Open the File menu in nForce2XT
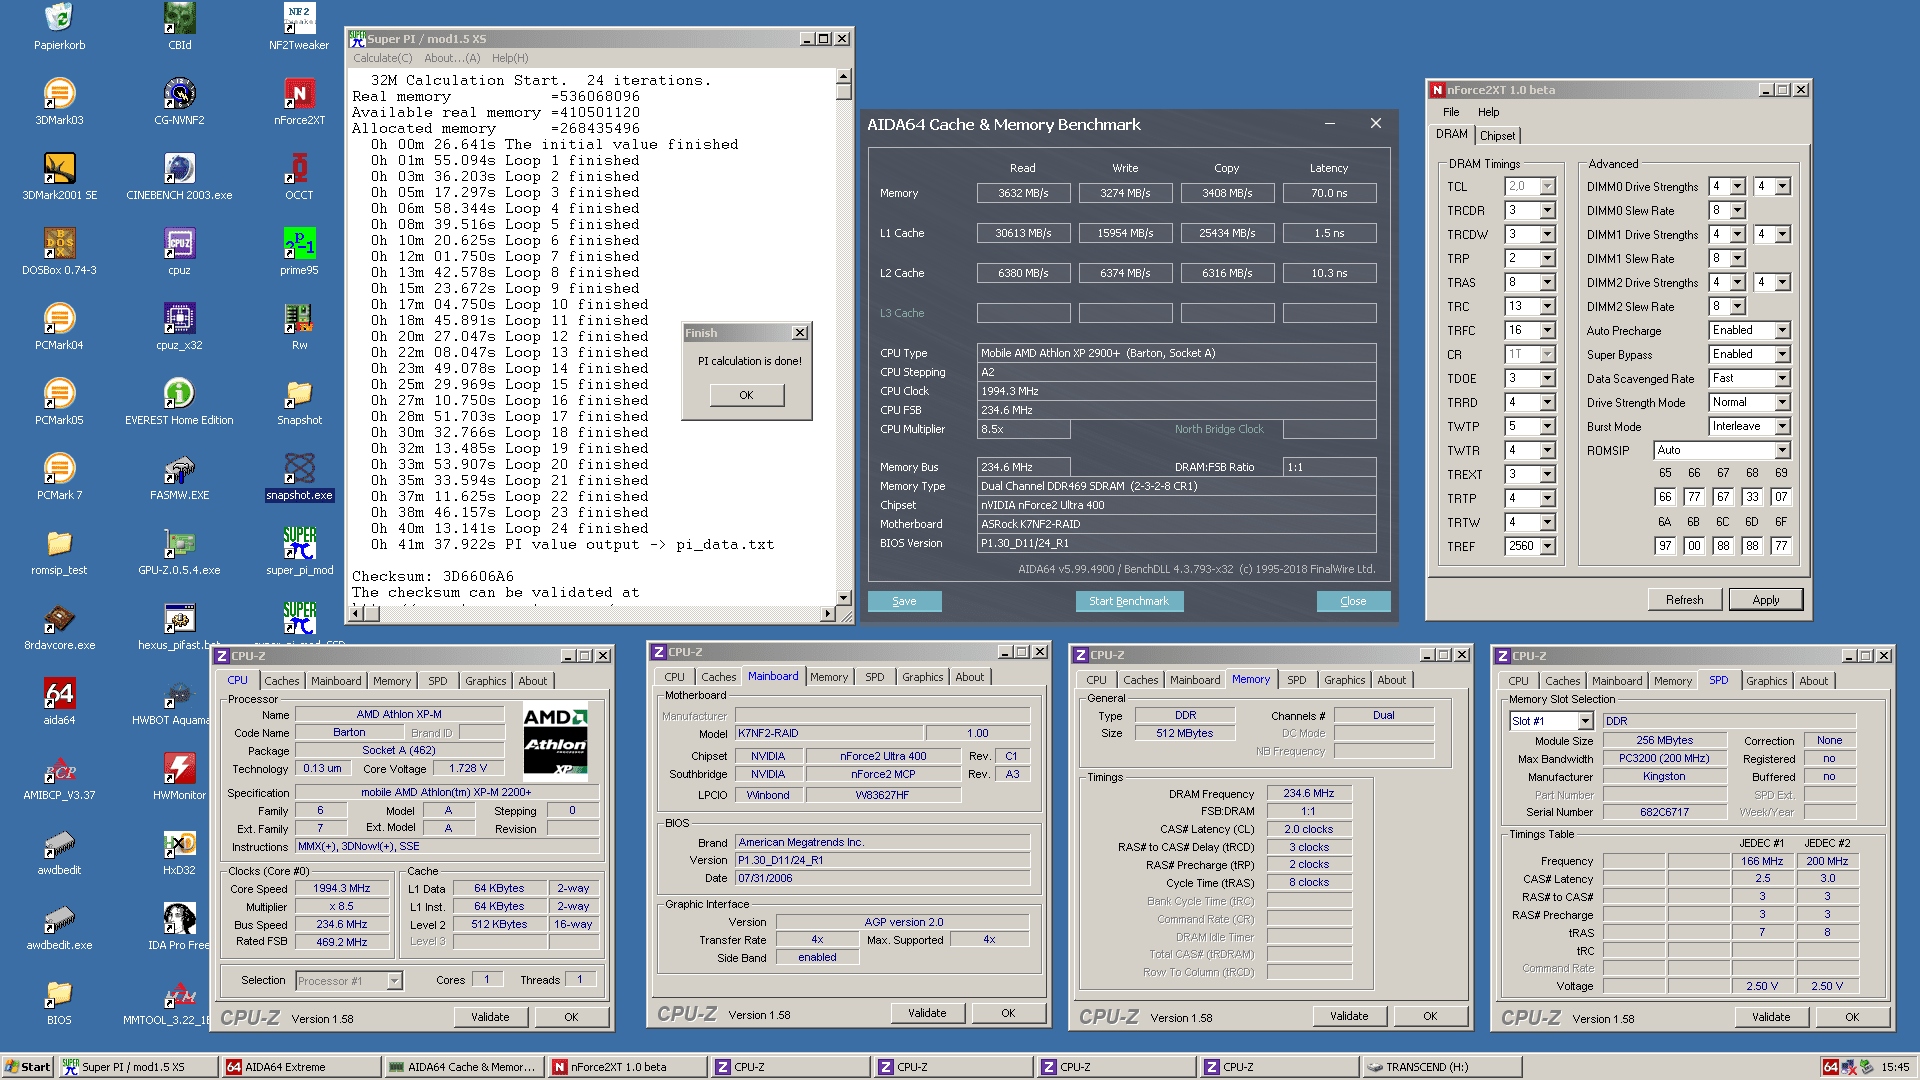Screen dimensions: 1920x1080 pyautogui.click(x=1450, y=112)
